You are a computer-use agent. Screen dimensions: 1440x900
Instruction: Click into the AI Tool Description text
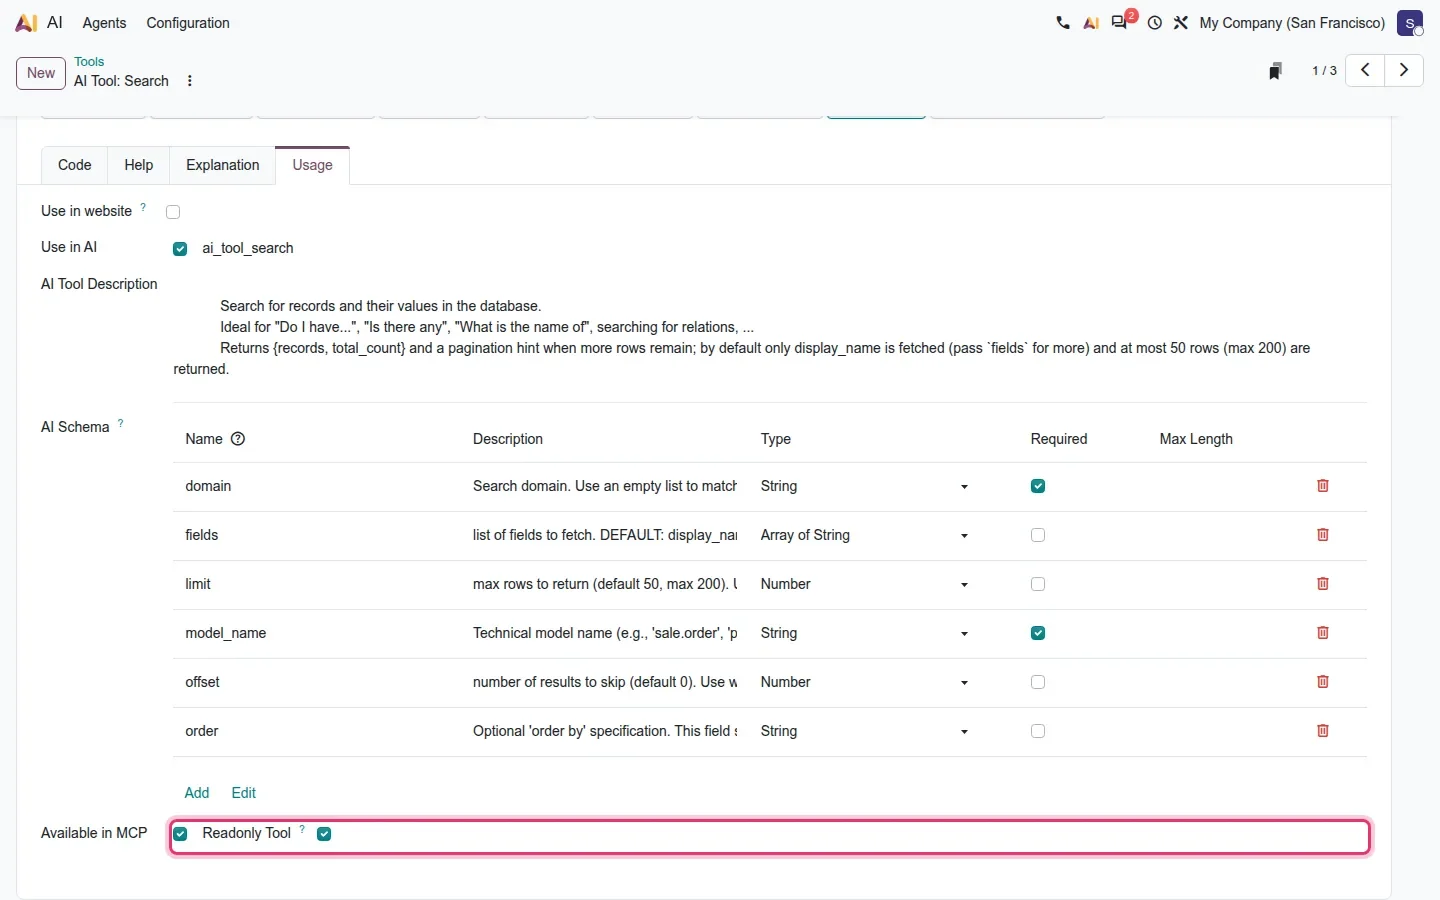(x=770, y=337)
